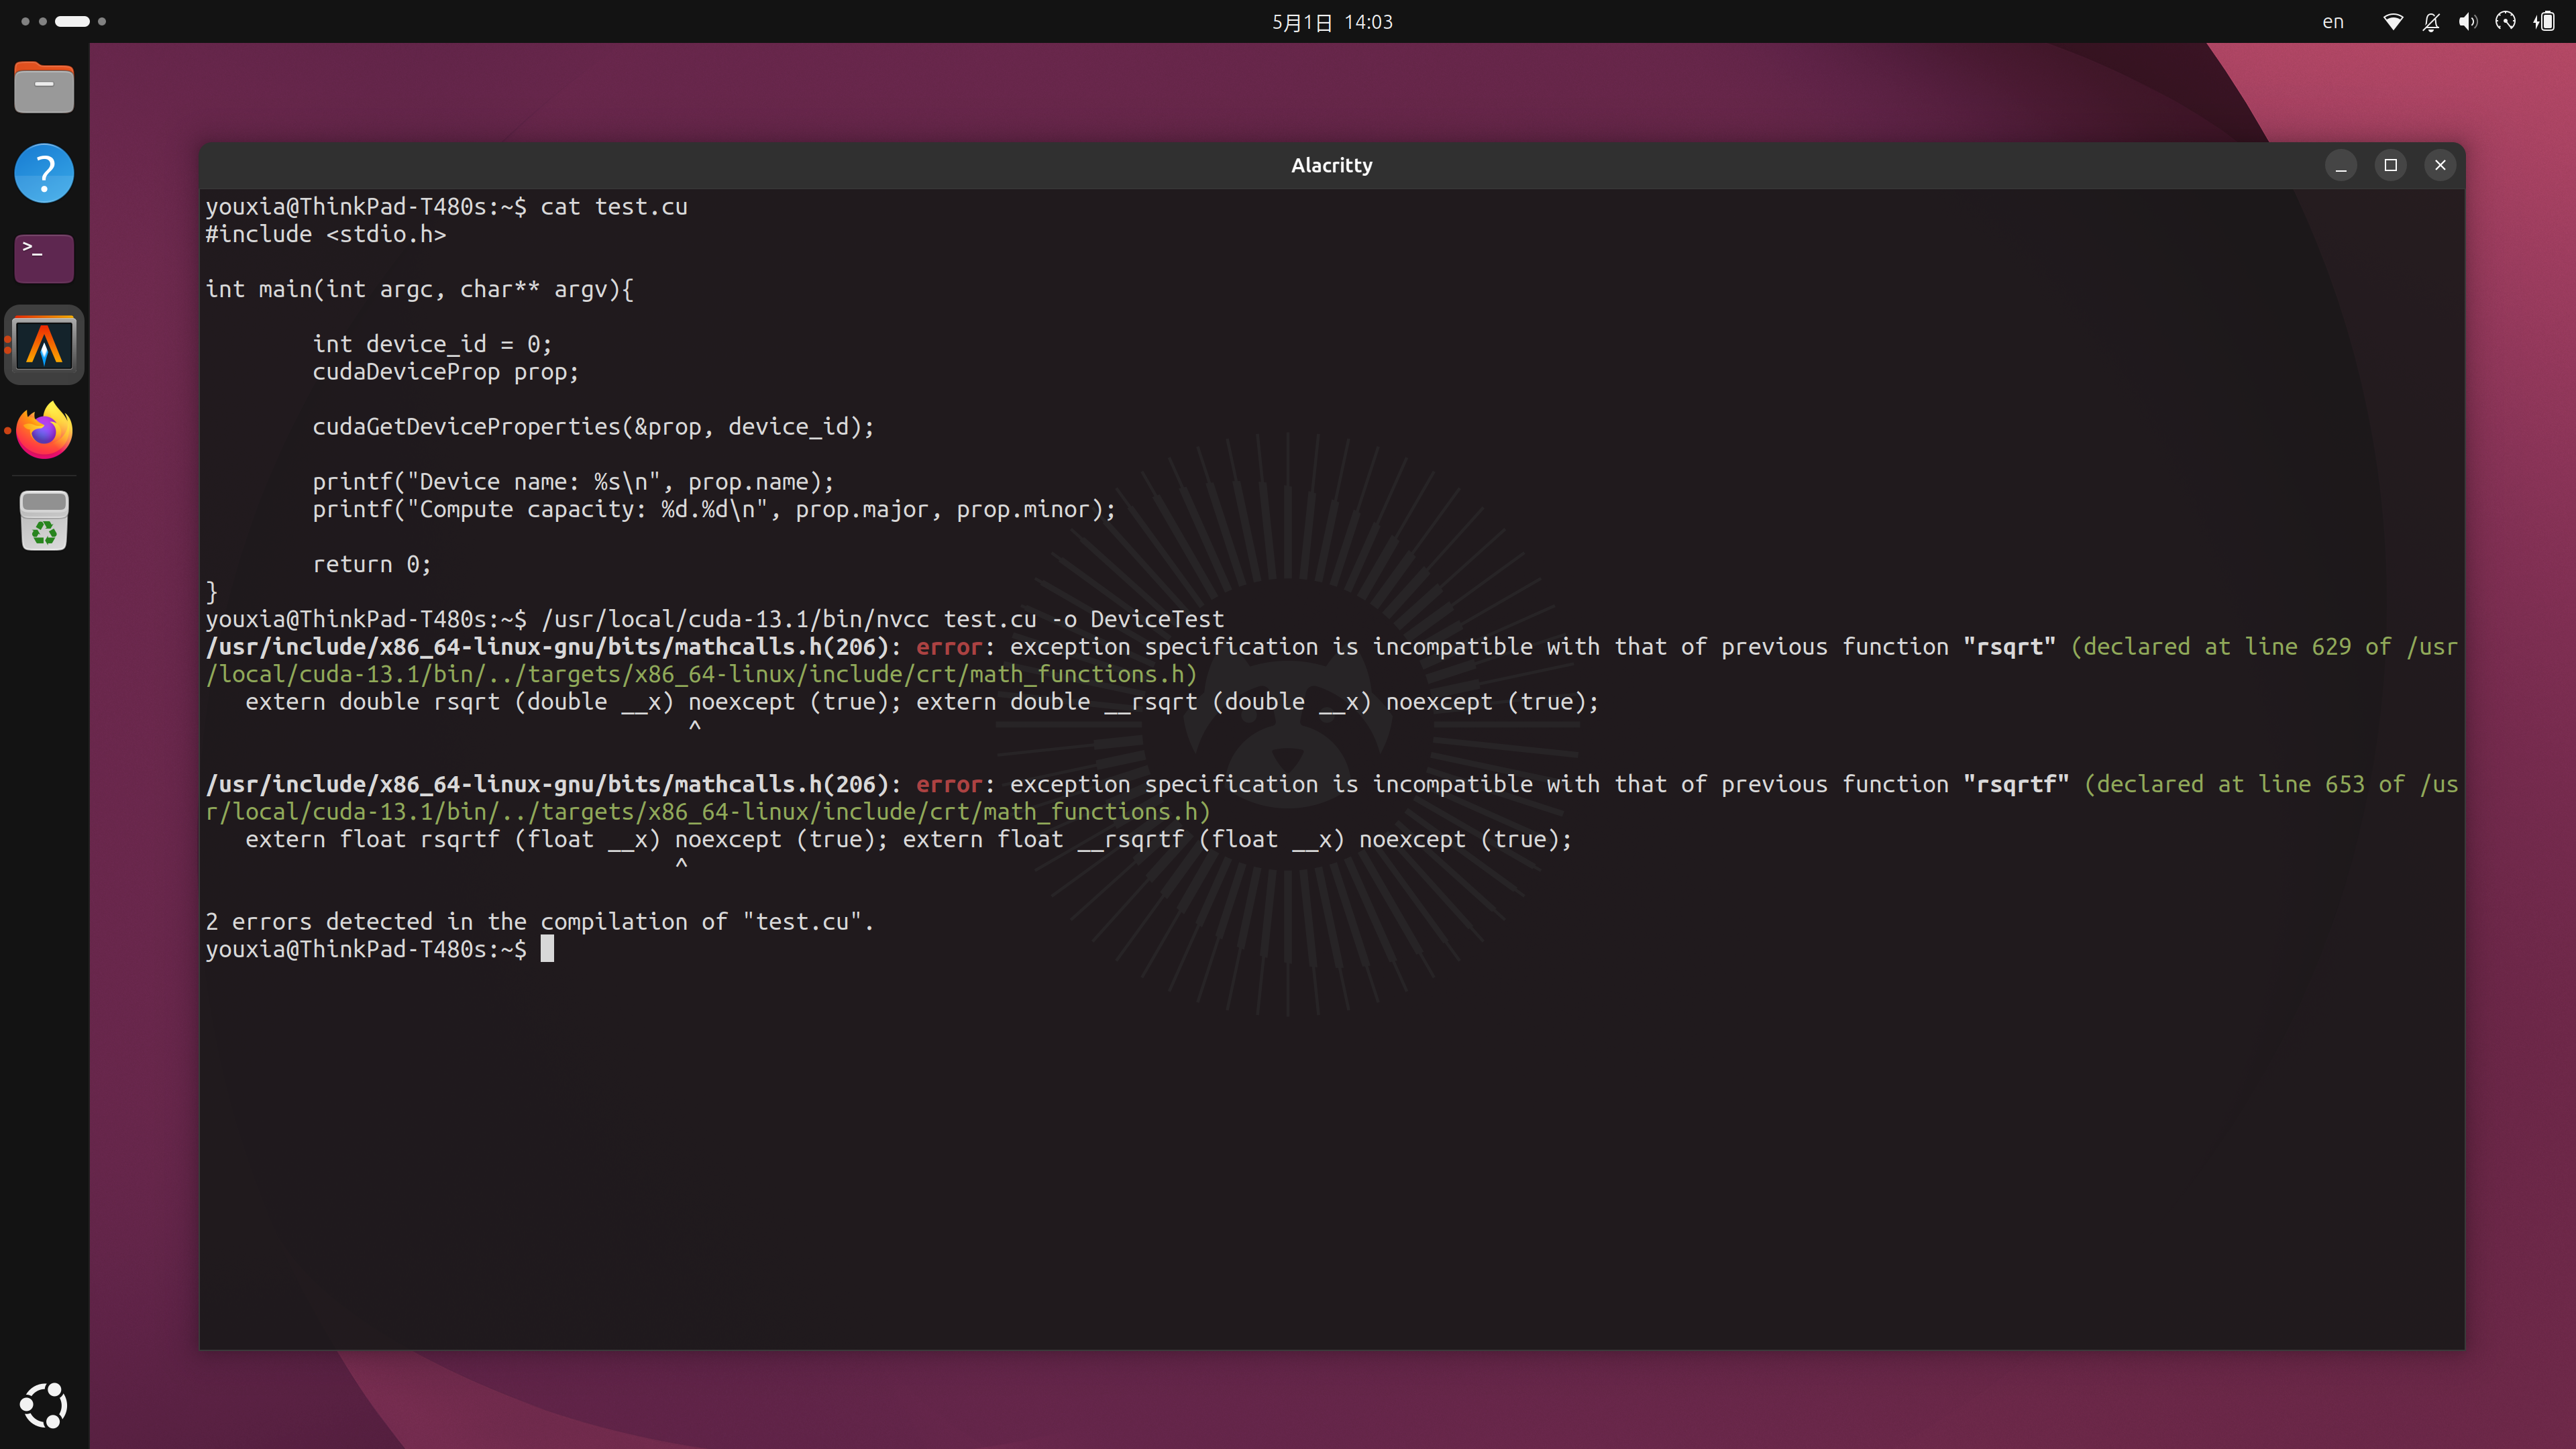Viewport: 2576px width, 1449px height.
Task: Click the 'Compute capacity' printf line
Action: [714, 510]
